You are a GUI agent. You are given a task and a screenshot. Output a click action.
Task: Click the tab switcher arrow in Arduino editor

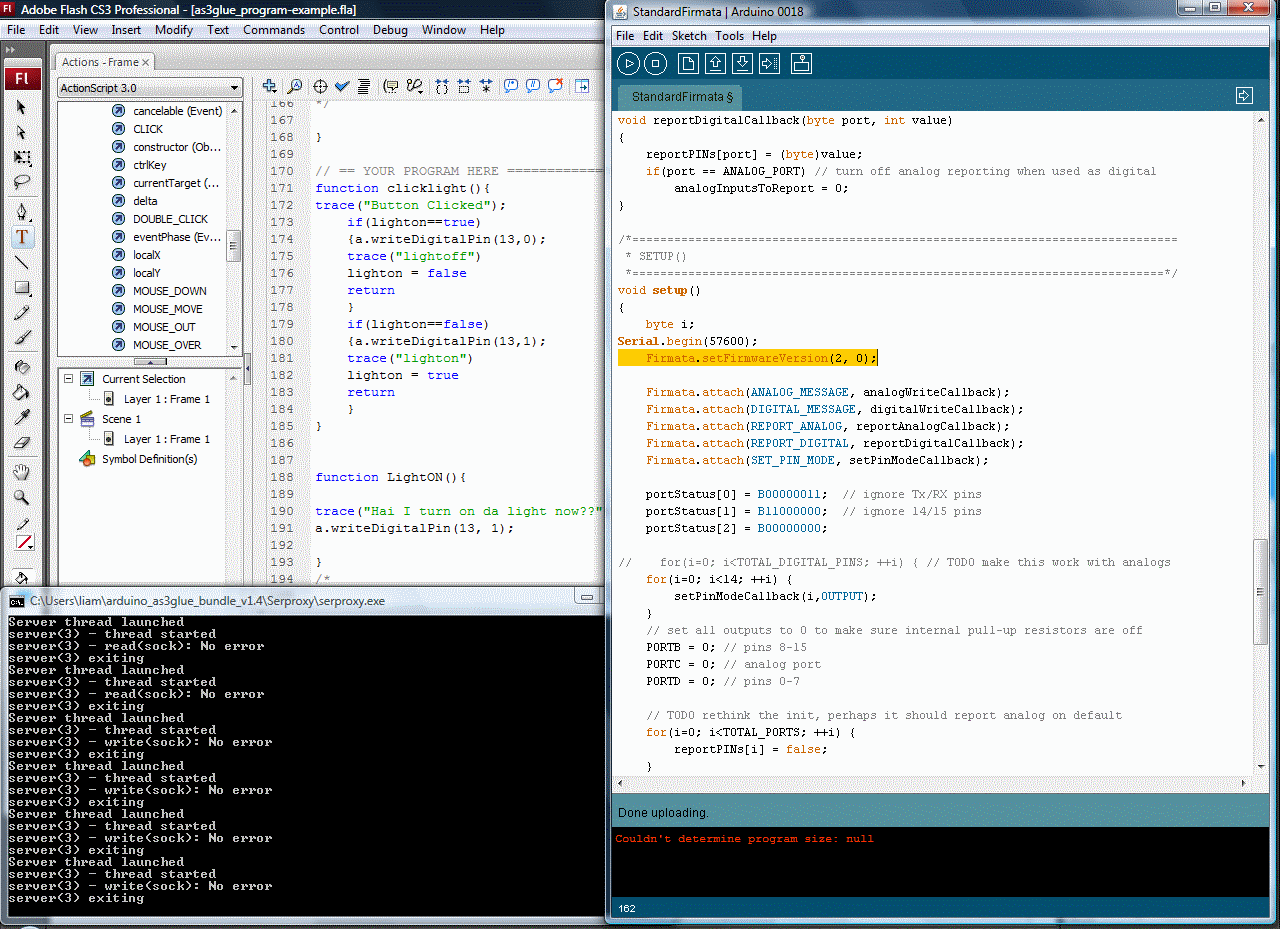point(1244,95)
